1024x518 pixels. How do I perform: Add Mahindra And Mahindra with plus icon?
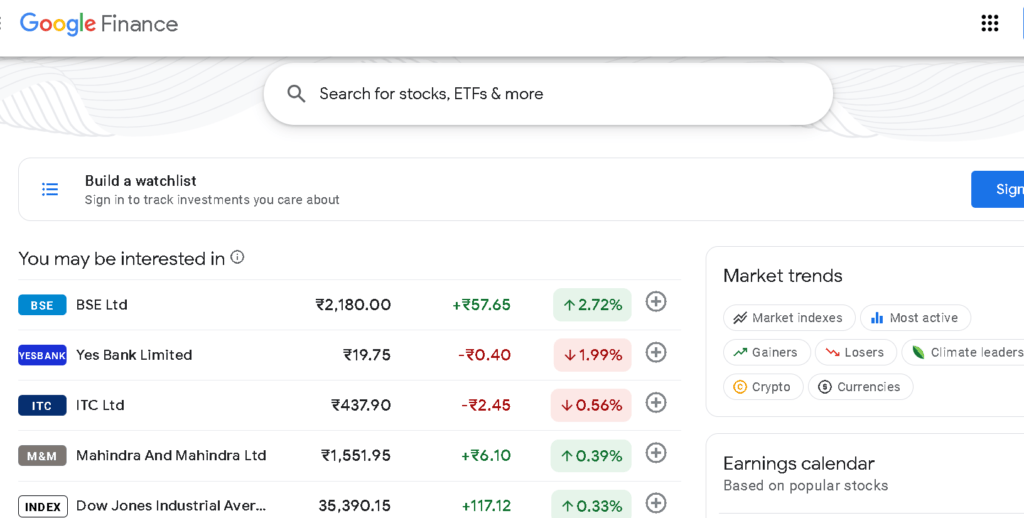click(656, 453)
